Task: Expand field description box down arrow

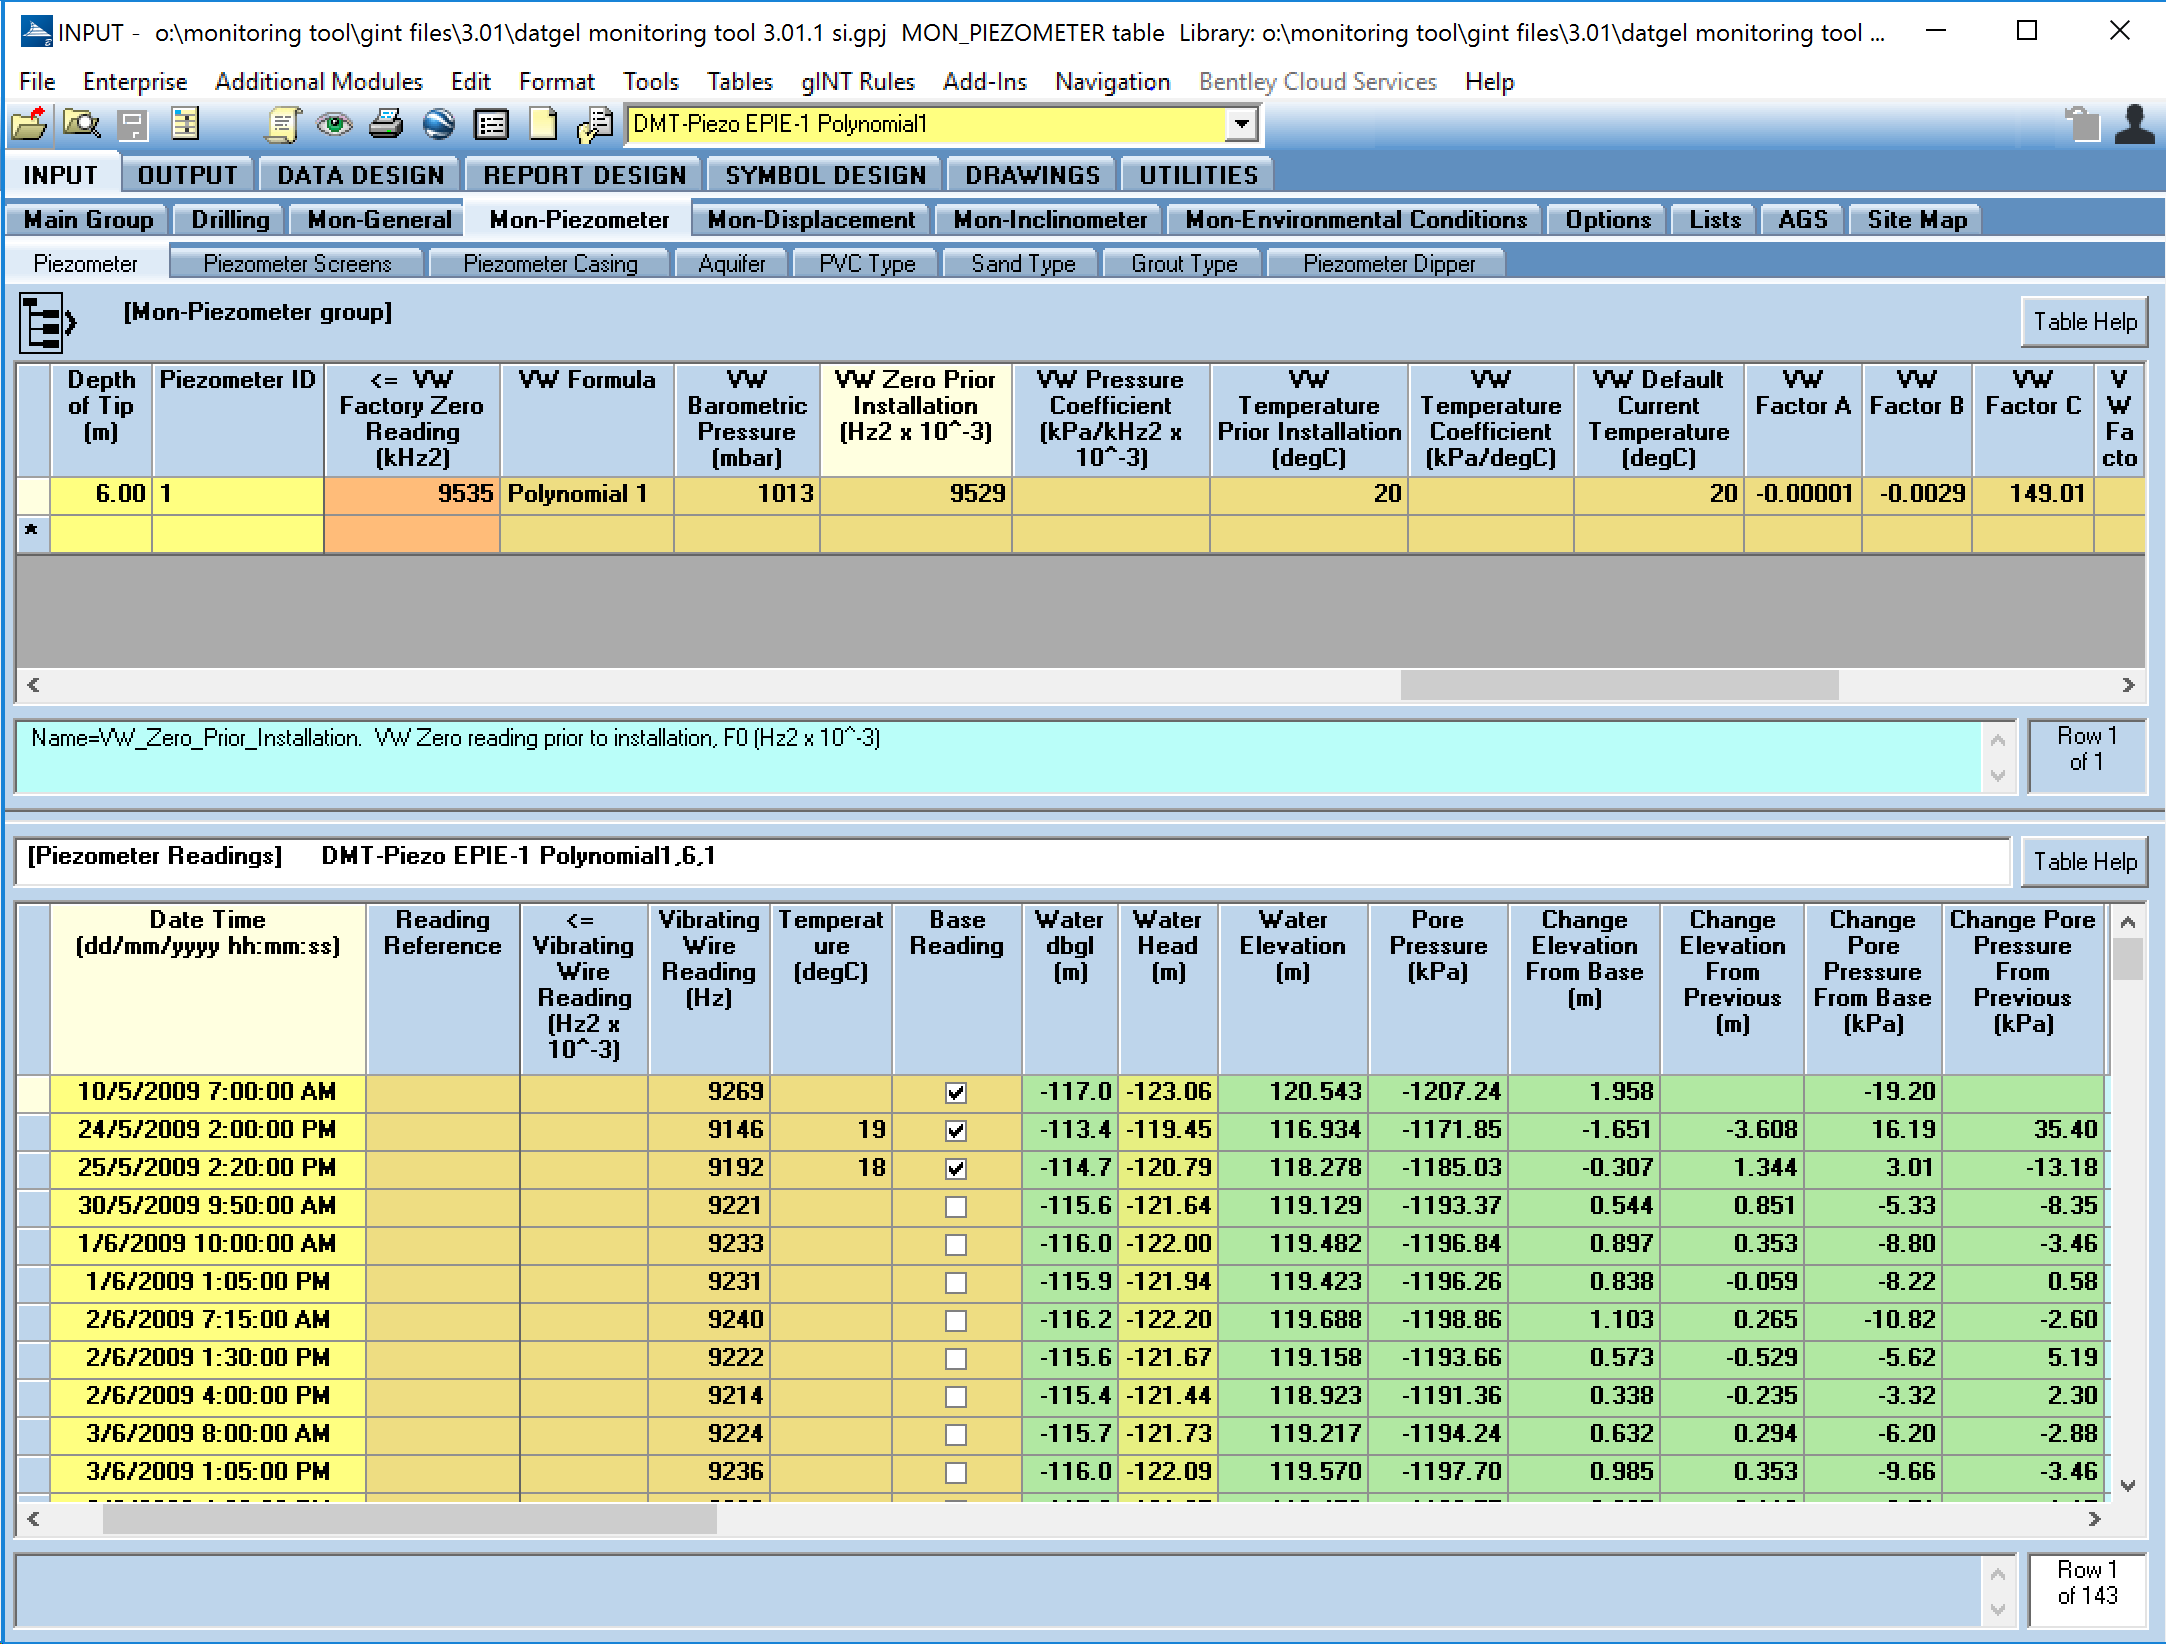Action: coord(1997,775)
